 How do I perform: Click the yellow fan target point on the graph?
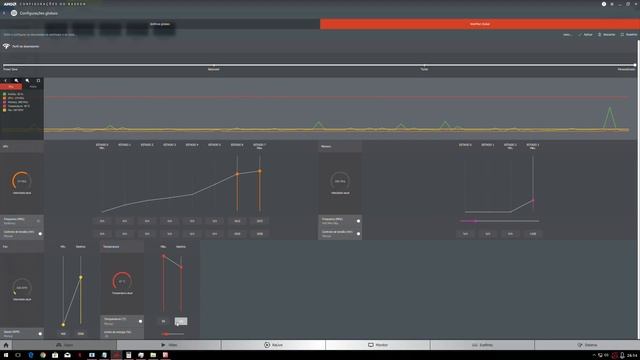[81, 278]
